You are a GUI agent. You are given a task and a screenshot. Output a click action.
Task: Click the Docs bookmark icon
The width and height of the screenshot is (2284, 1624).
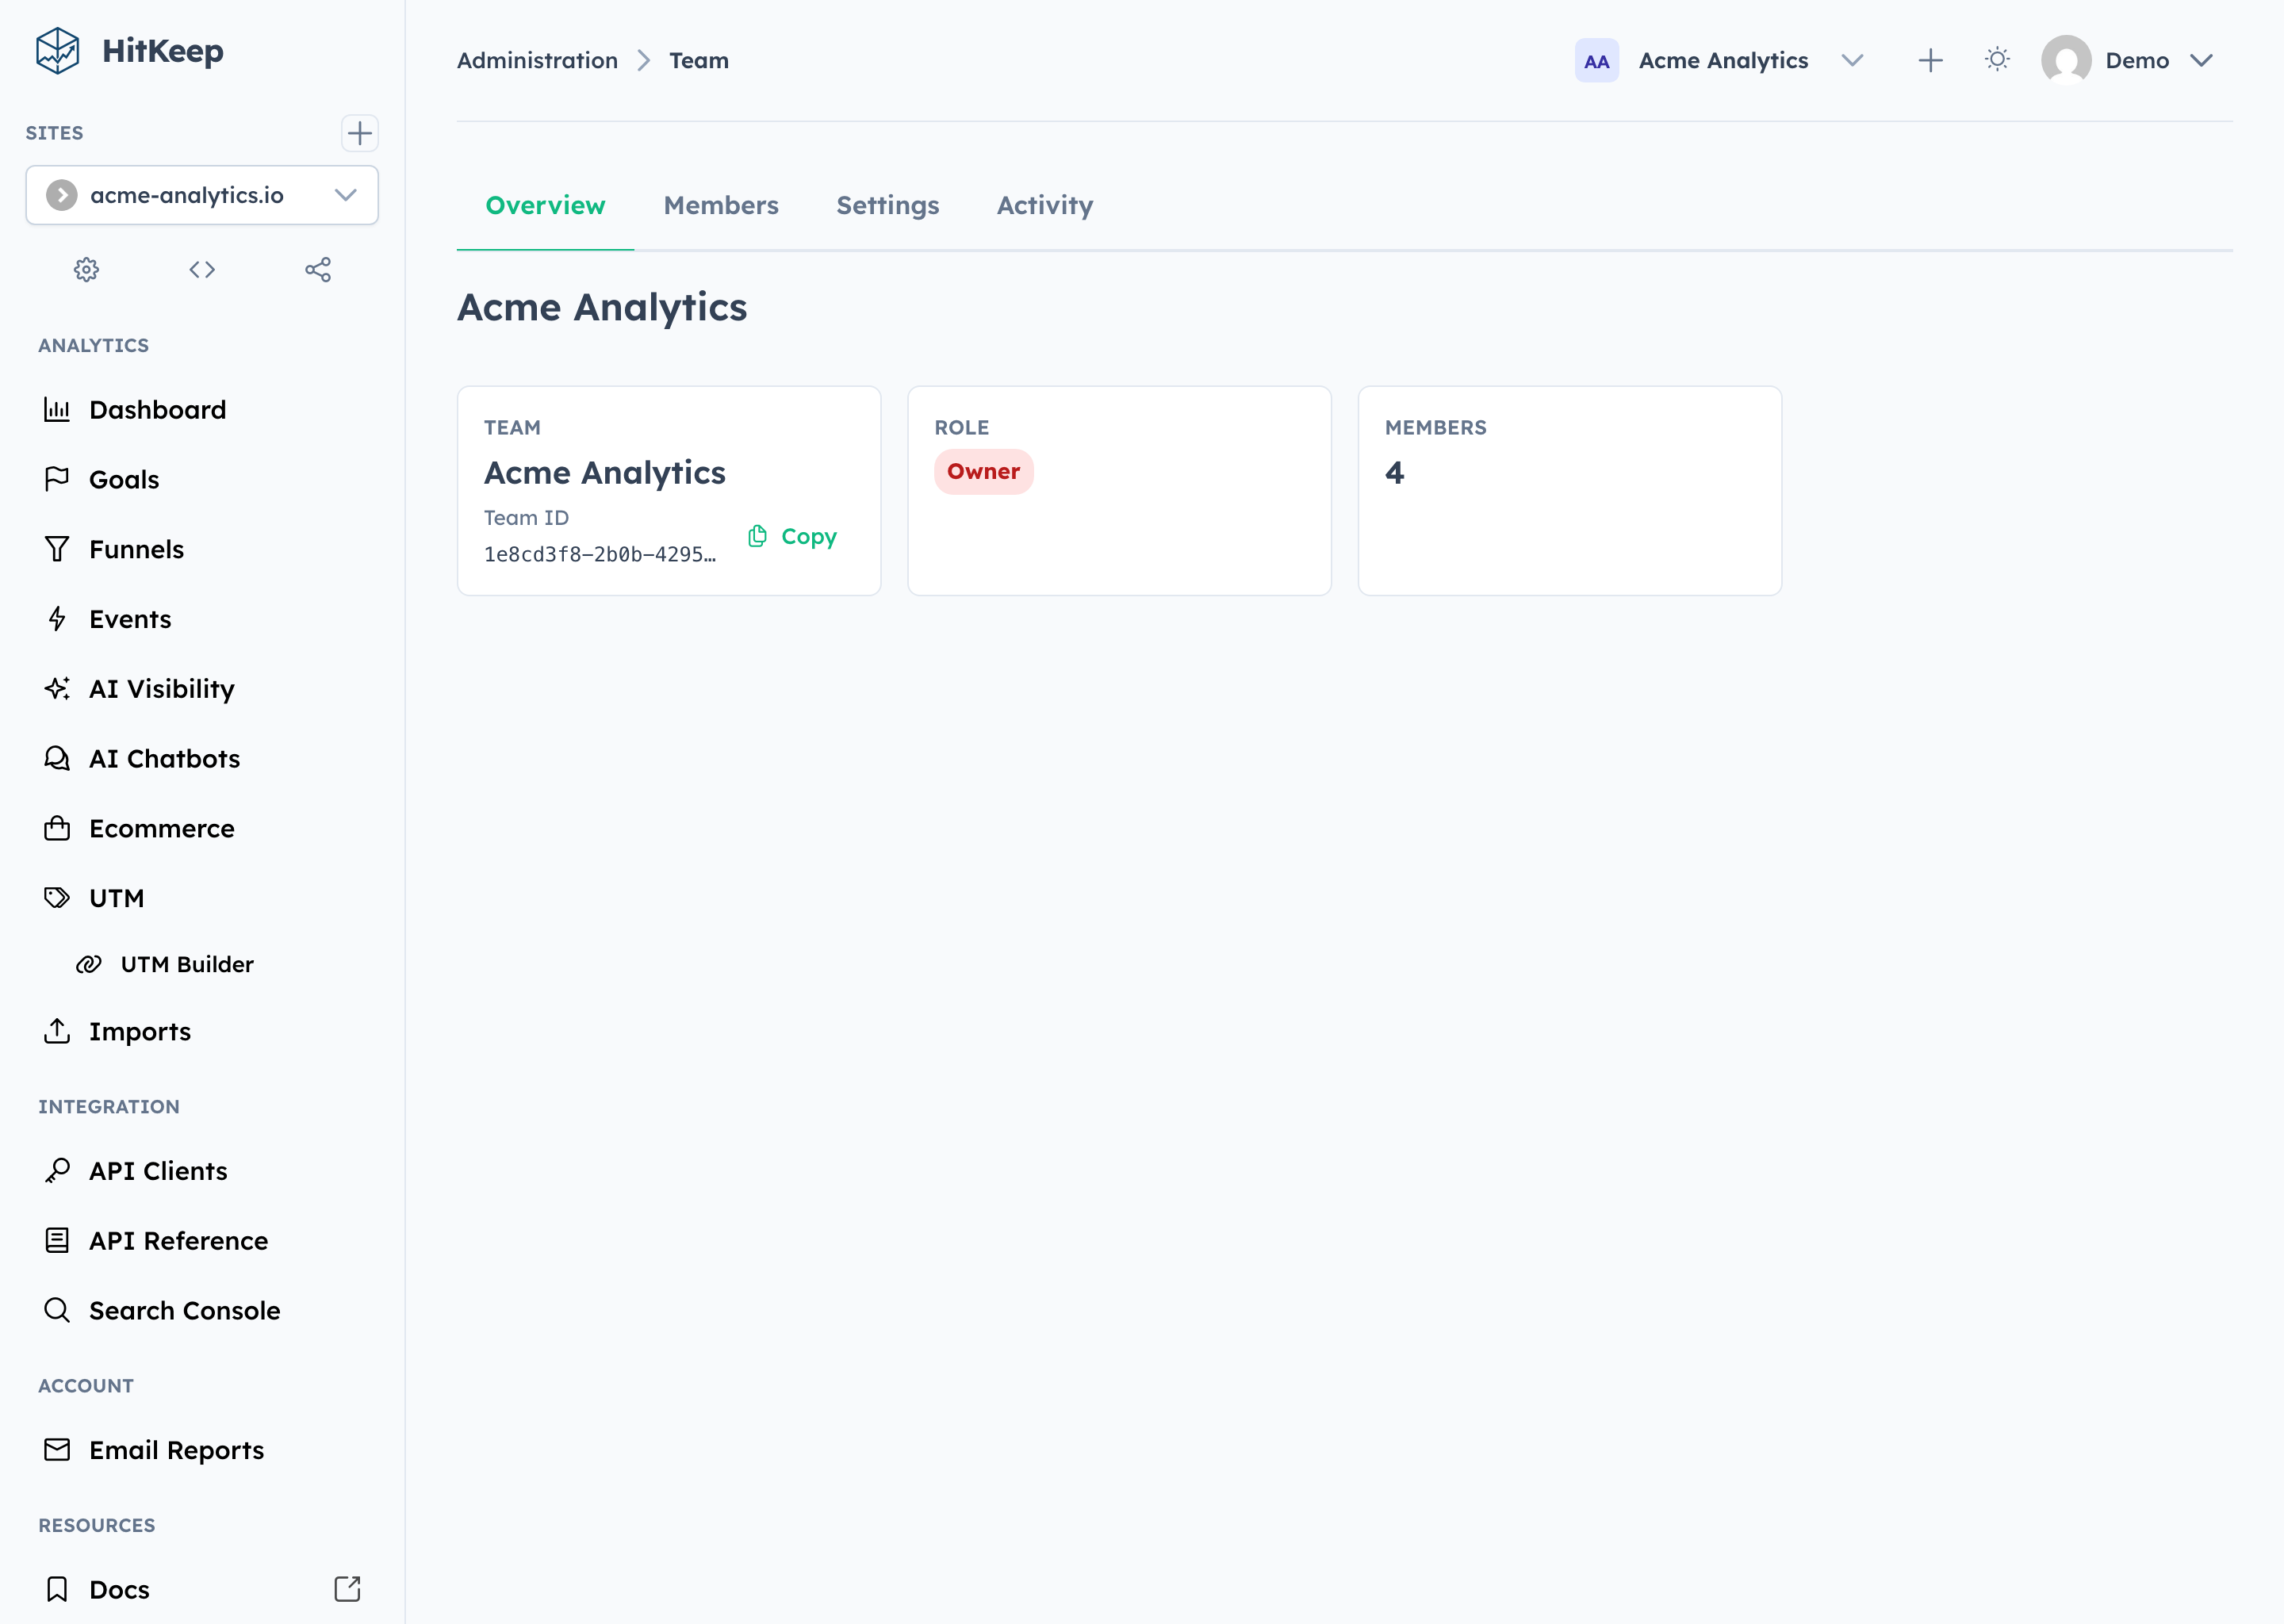pos(57,1590)
